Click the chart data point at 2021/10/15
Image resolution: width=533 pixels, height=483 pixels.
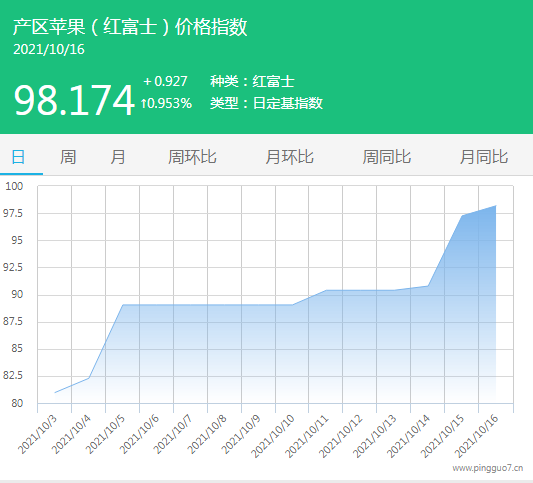point(462,215)
